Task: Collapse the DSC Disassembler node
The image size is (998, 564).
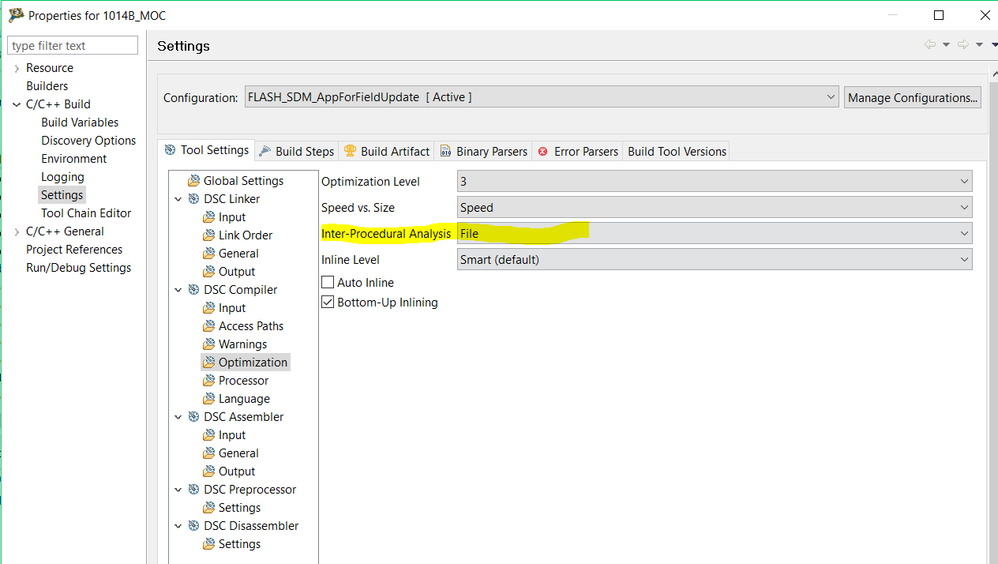Action: 178,526
